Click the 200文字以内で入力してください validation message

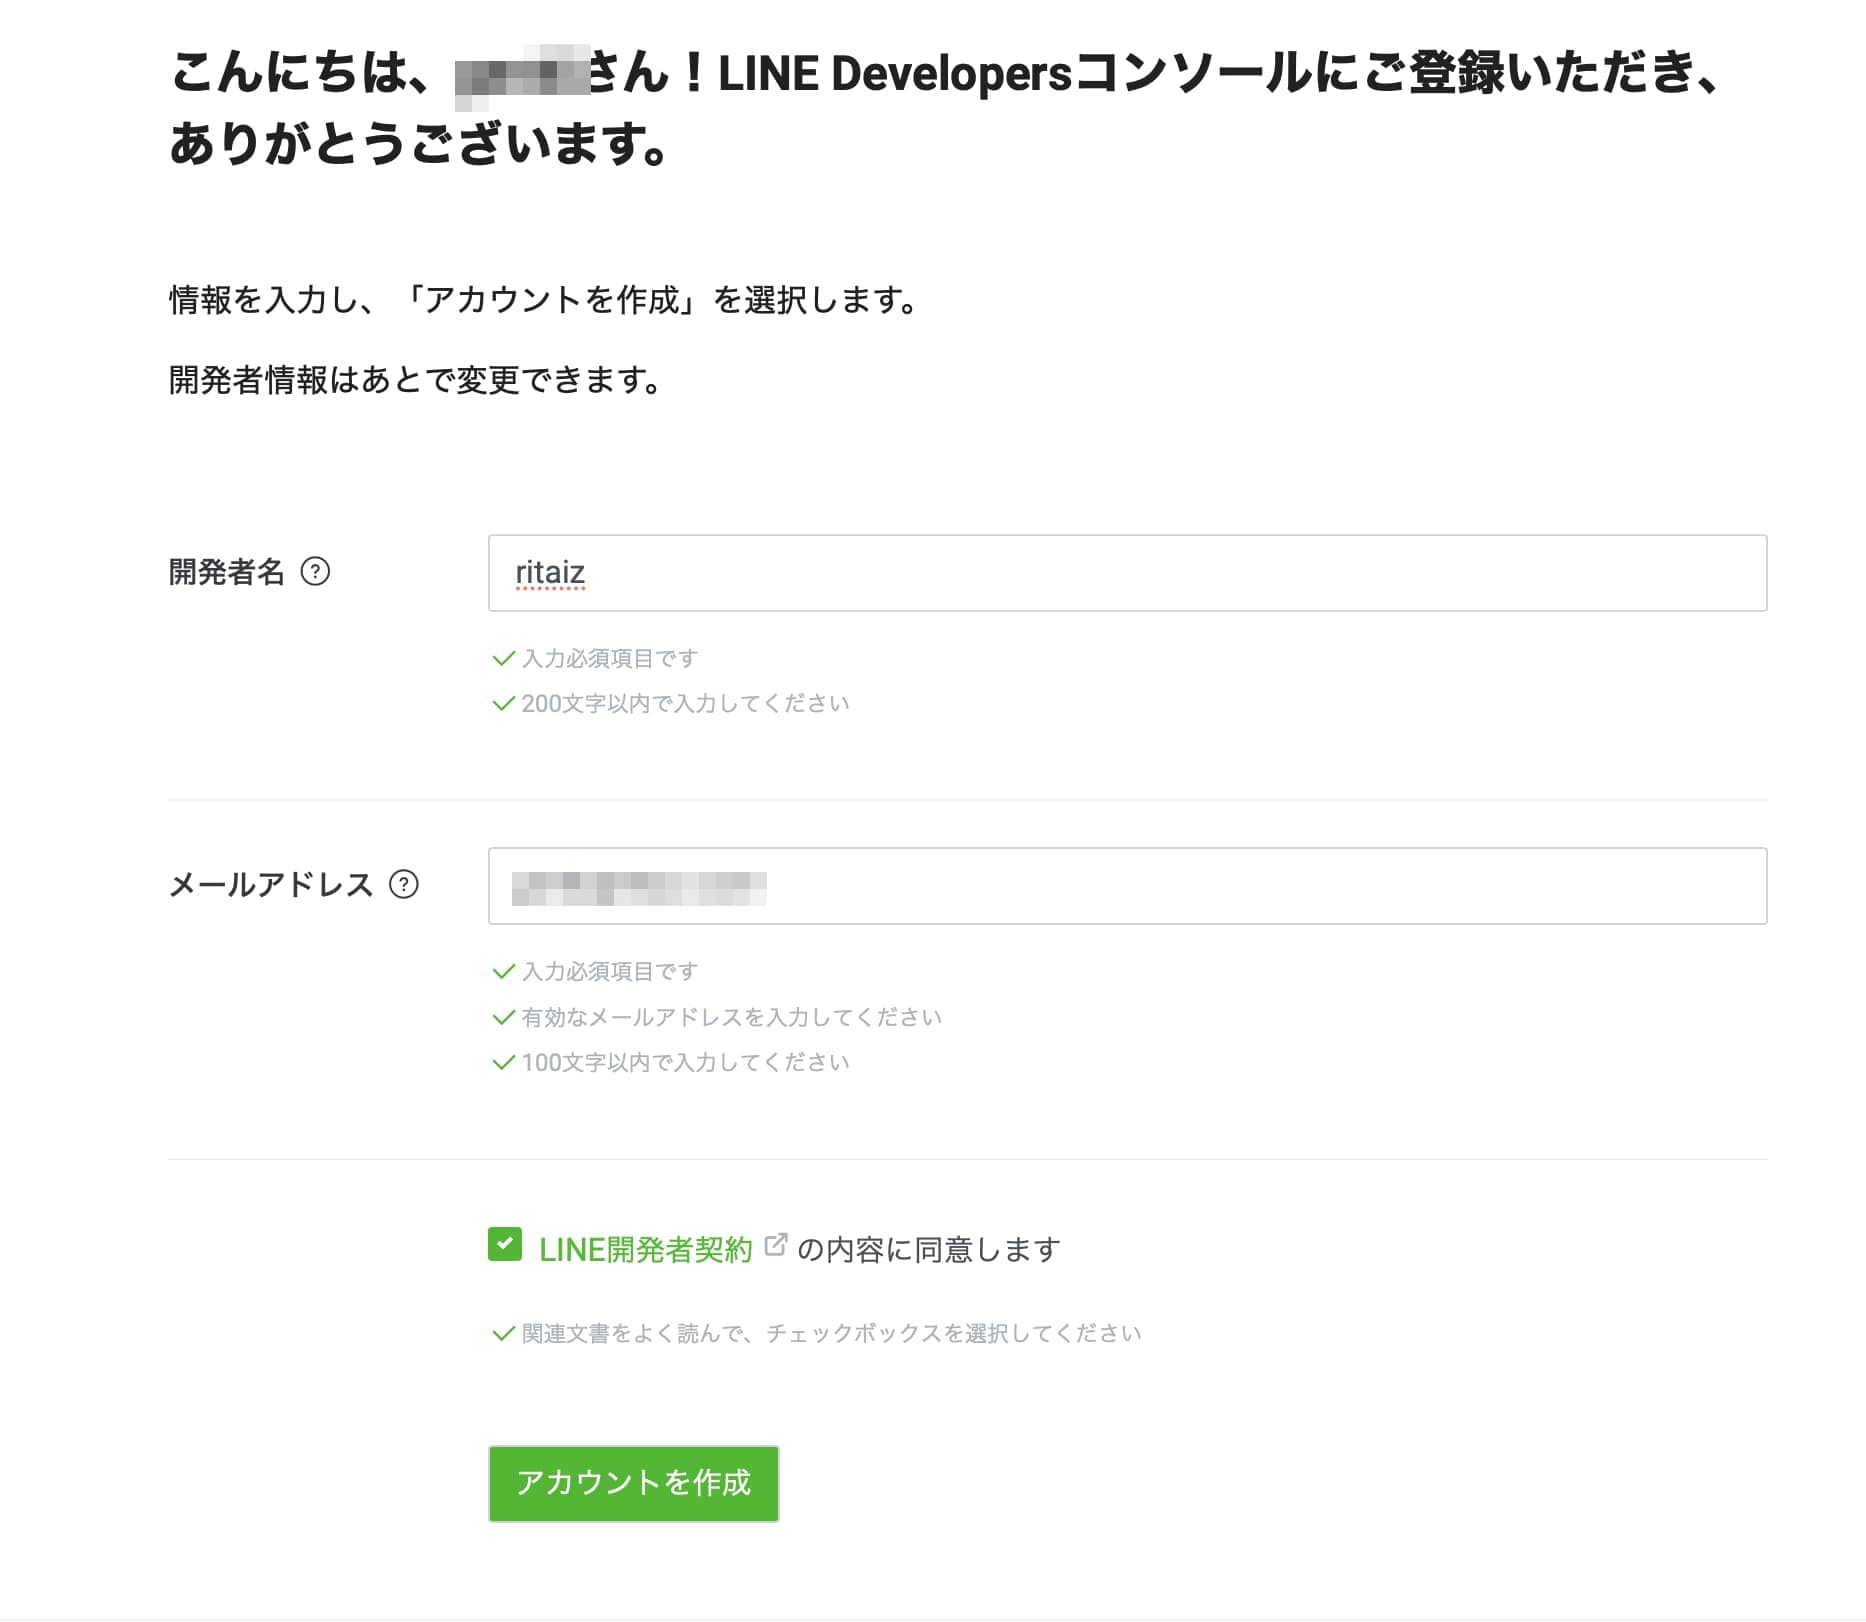[x=685, y=703]
